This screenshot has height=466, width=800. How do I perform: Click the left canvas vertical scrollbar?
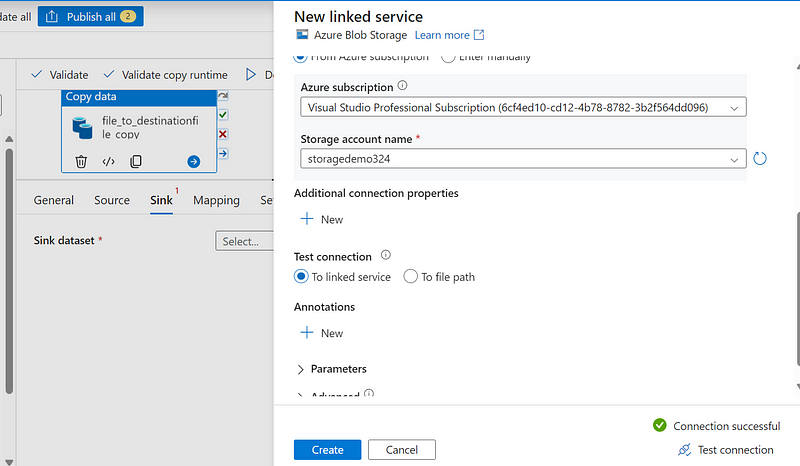9,271
